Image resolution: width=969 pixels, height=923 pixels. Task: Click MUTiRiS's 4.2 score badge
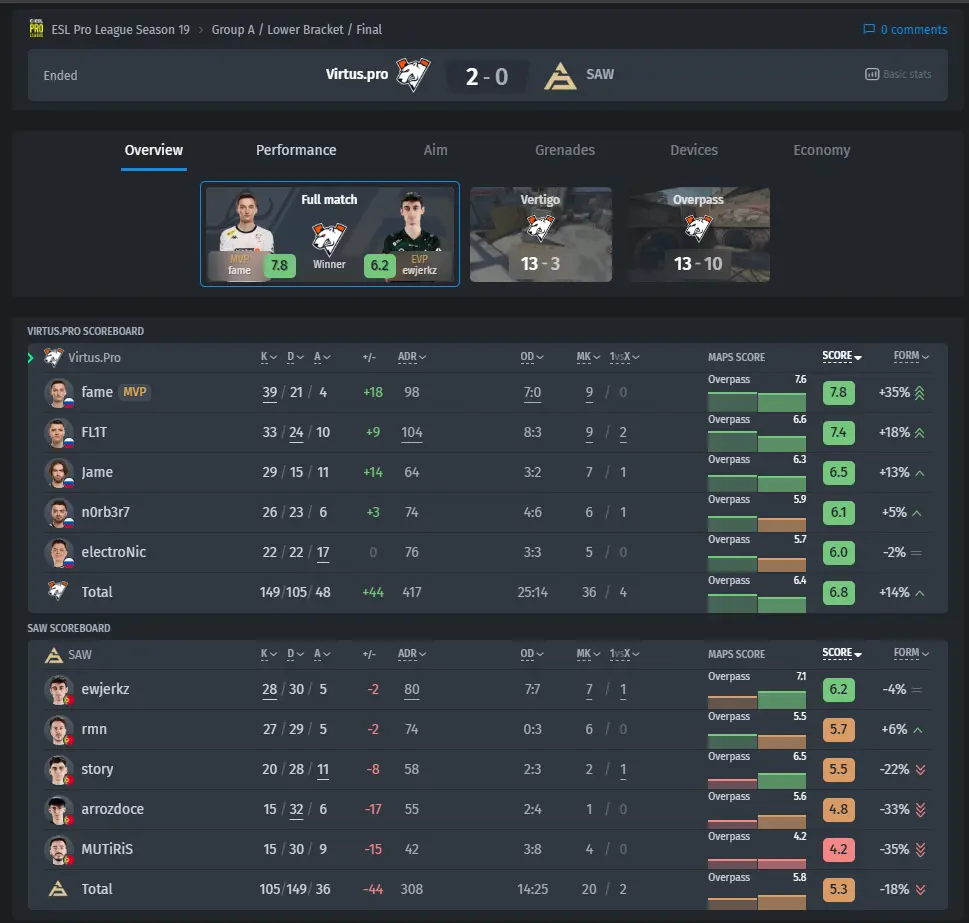coord(839,849)
